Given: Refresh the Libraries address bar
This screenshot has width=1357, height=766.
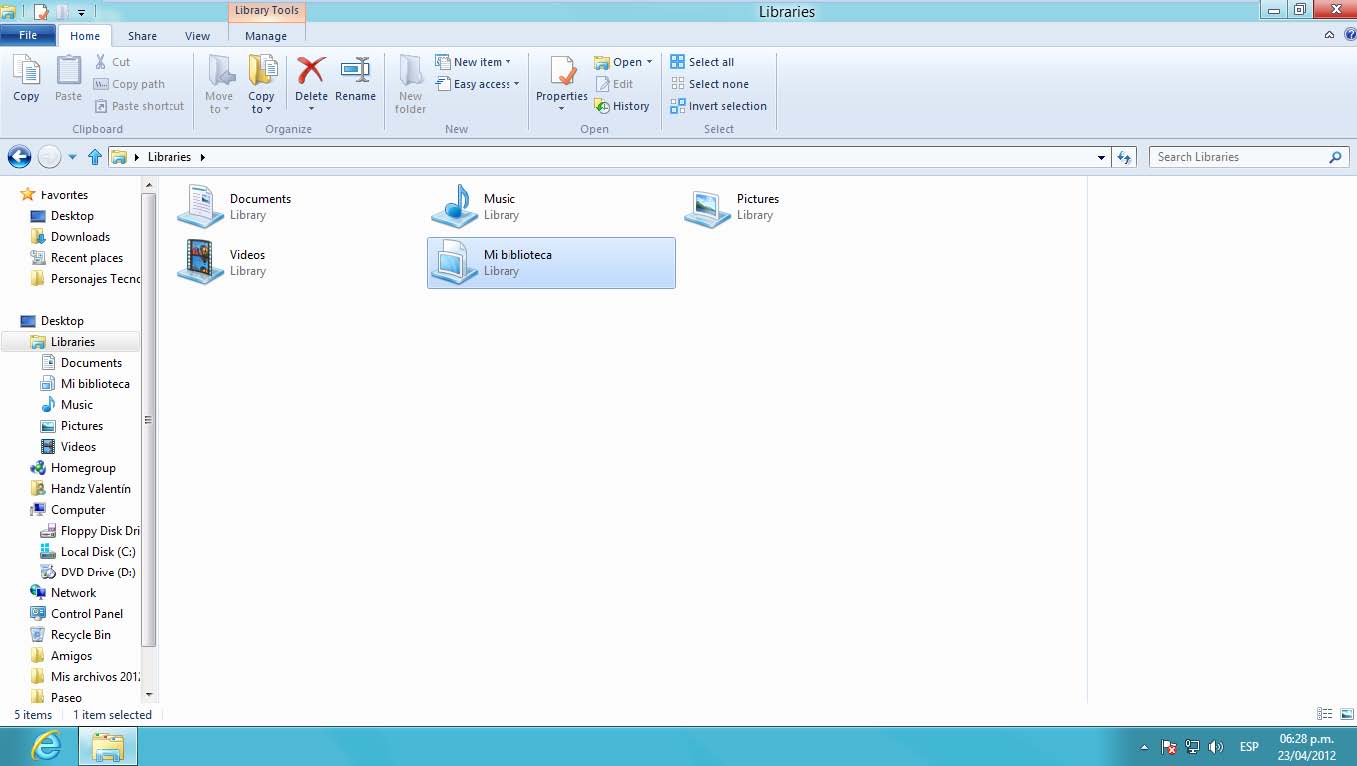Looking at the screenshot, I should [1124, 157].
